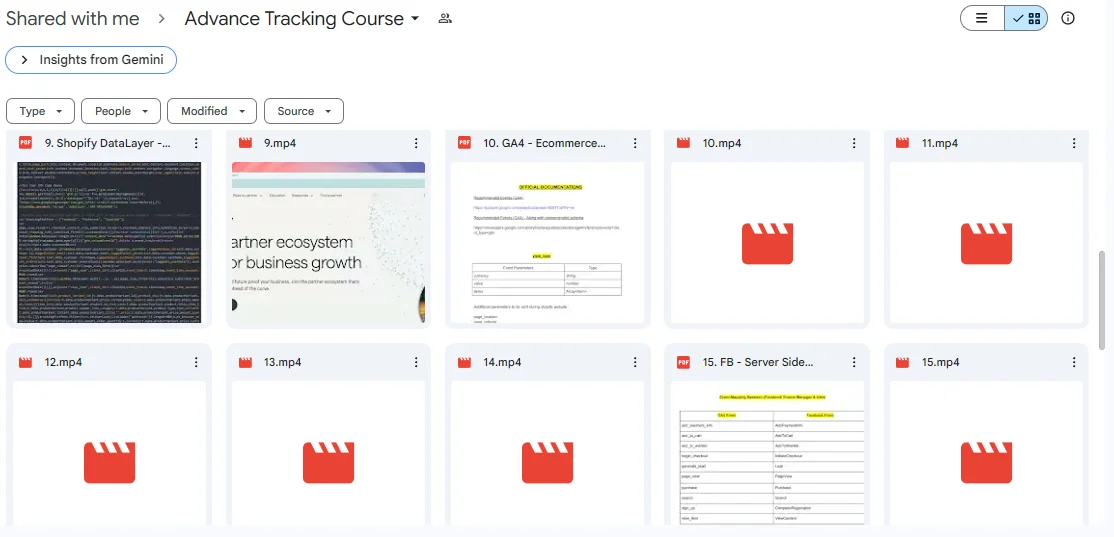The height and width of the screenshot is (537, 1114).
Task: Open the Source filter chip
Action: 304,111
